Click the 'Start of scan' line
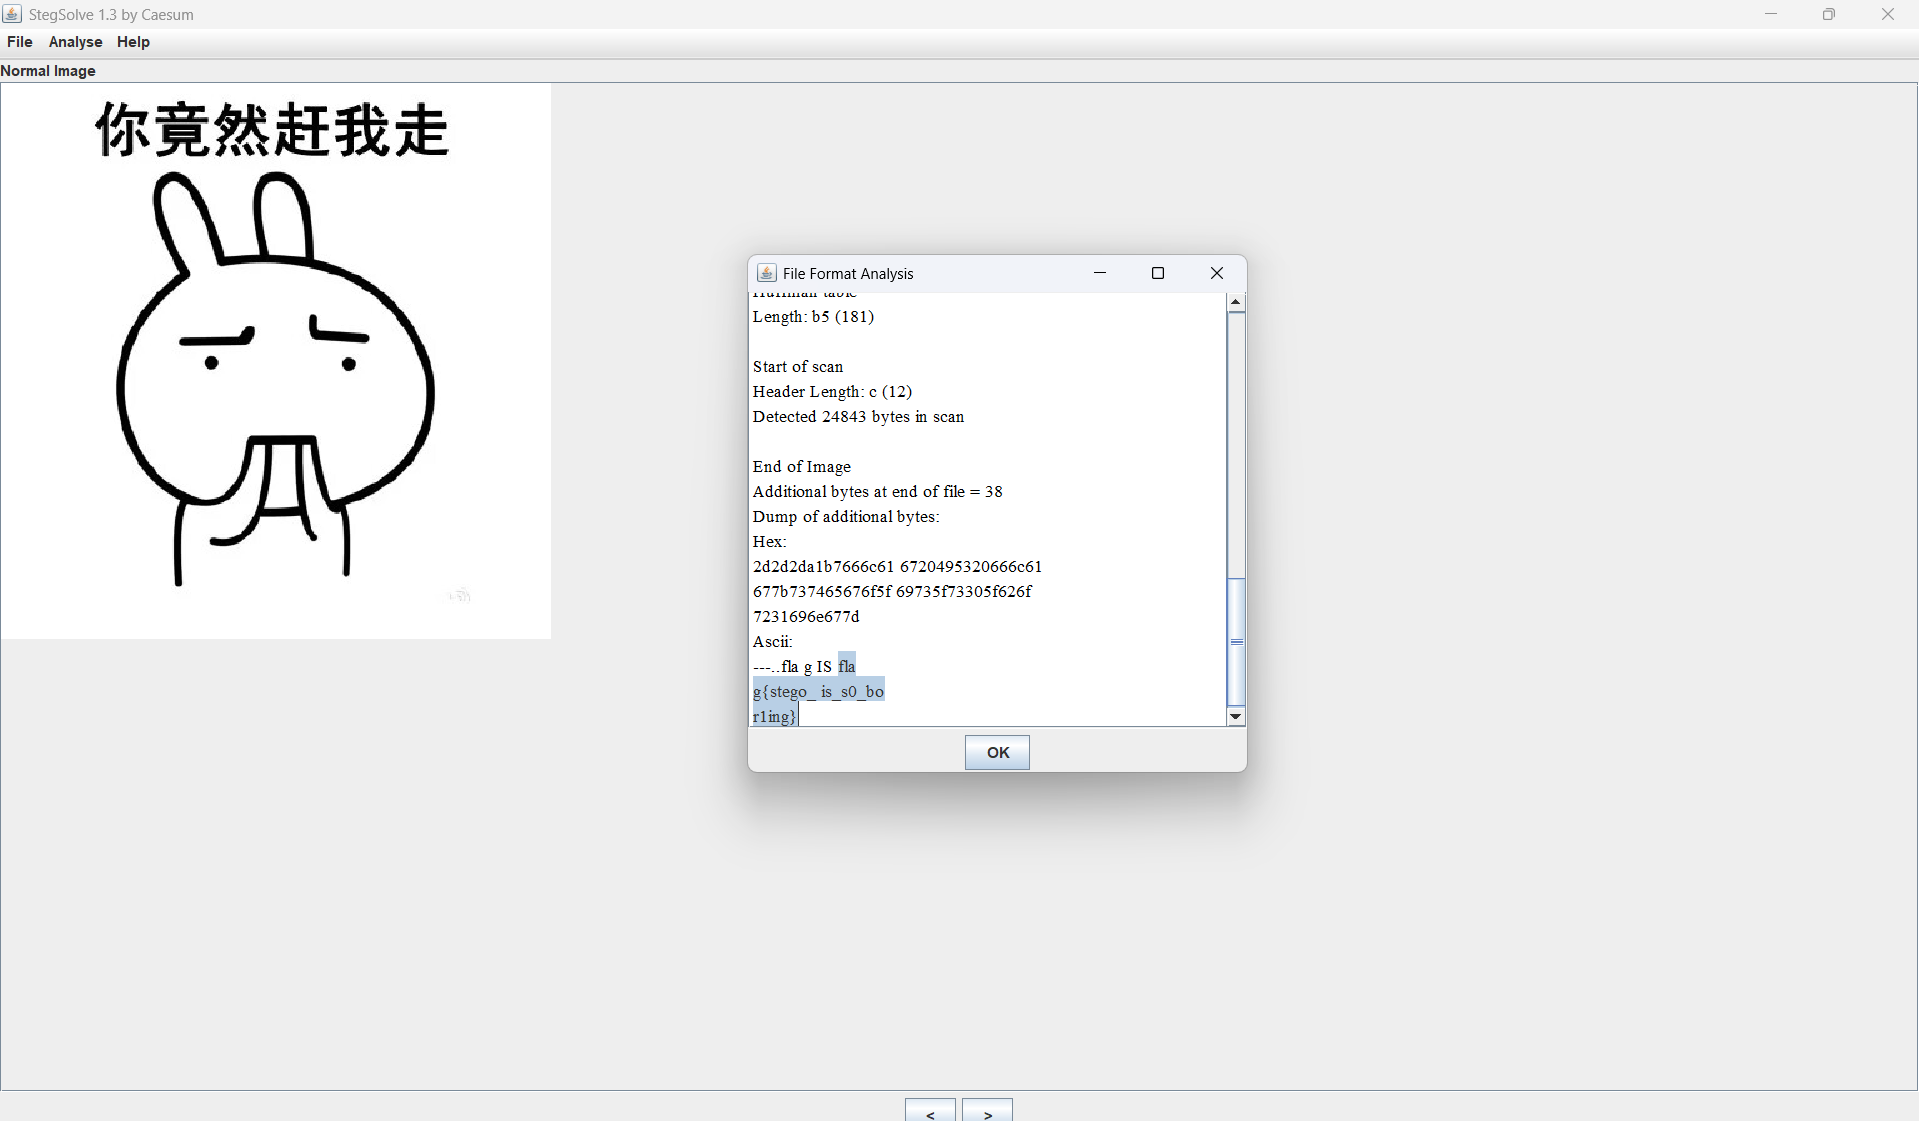 (798, 367)
